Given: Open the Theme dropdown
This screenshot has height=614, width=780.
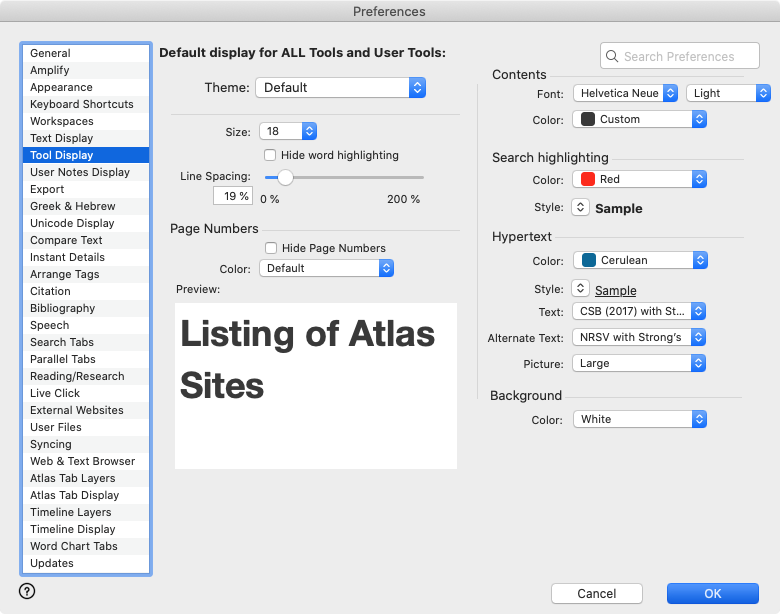Looking at the screenshot, I should coord(340,88).
